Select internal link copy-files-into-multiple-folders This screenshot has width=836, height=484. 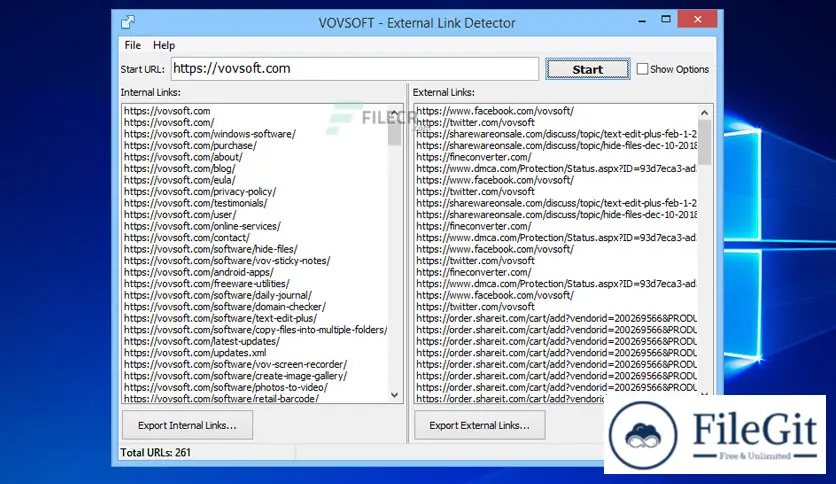(x=255, y=330)
